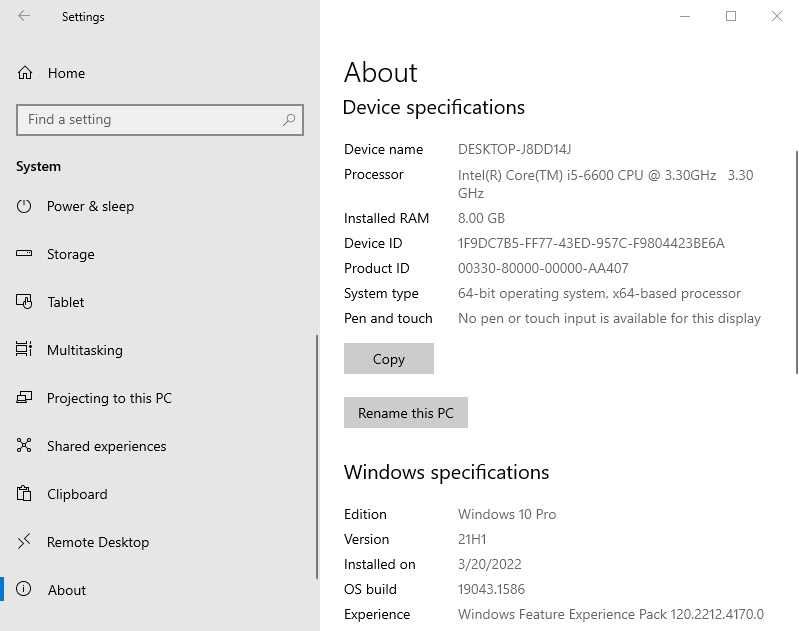Click the Multitasking icon
Viewport: 799px width, 631px height.
pyautogui.click(x=25, y=350)
